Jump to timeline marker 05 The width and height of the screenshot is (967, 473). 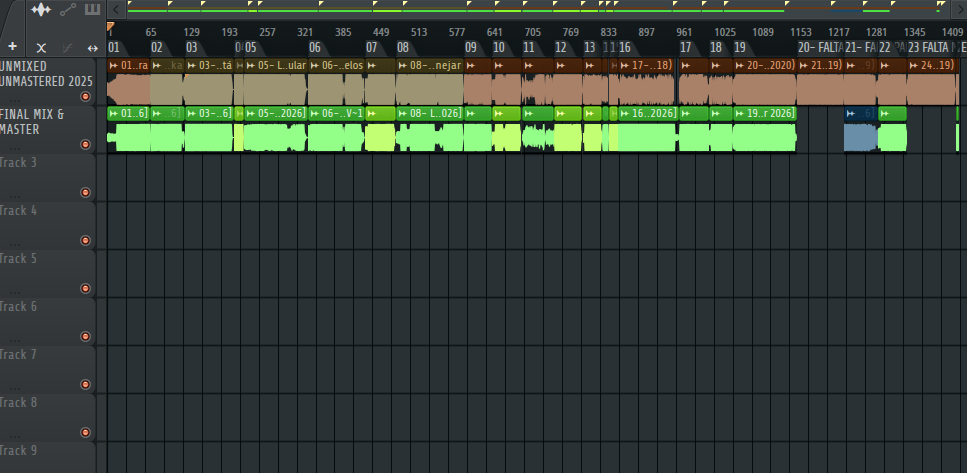250,47
